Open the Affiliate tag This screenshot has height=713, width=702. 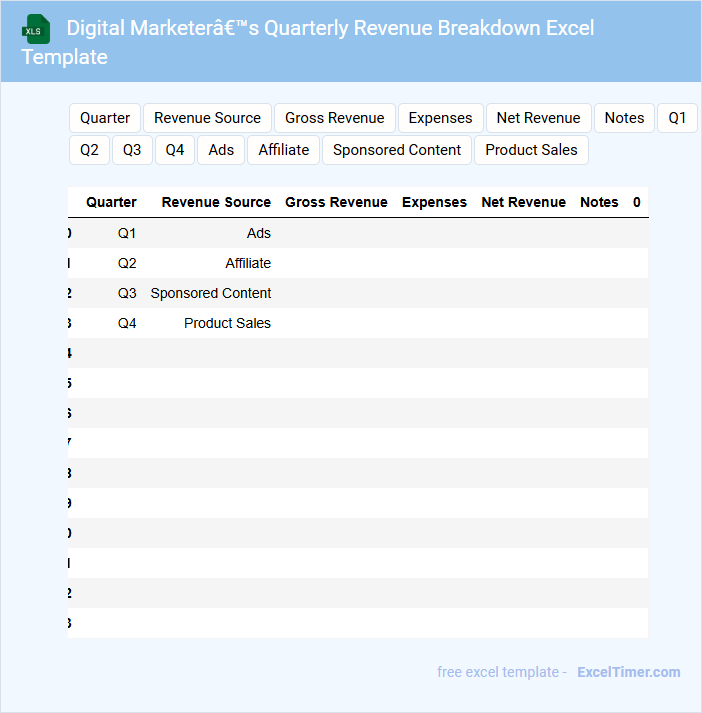(x=284, y=150)
